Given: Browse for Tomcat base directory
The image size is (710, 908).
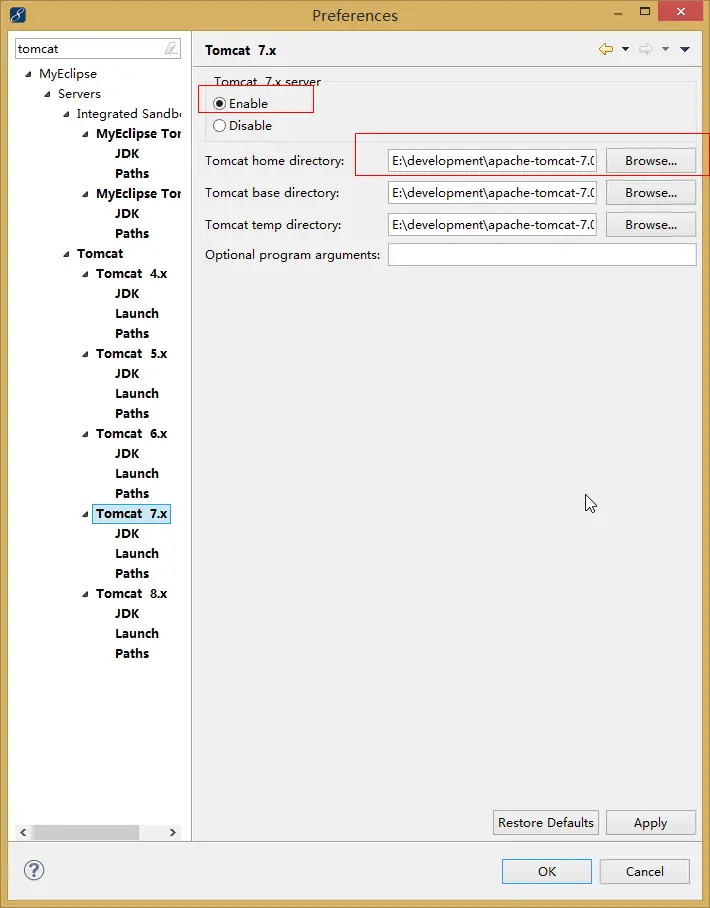Looking at the screenshot, I should pyautogui.click(x=651, y=193).
